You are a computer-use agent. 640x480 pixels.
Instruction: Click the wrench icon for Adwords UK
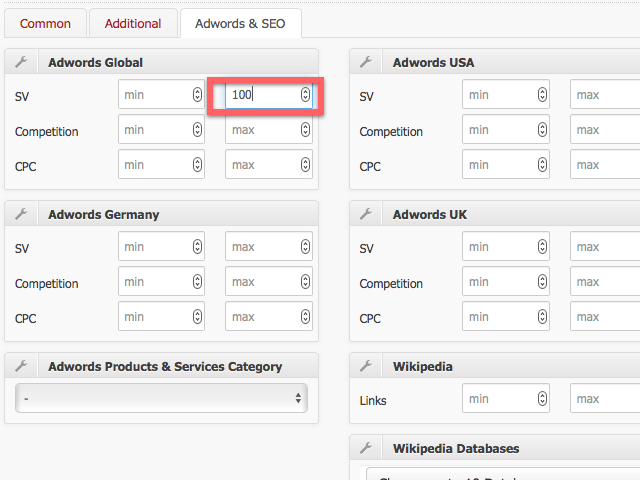[x=366, y=214]
